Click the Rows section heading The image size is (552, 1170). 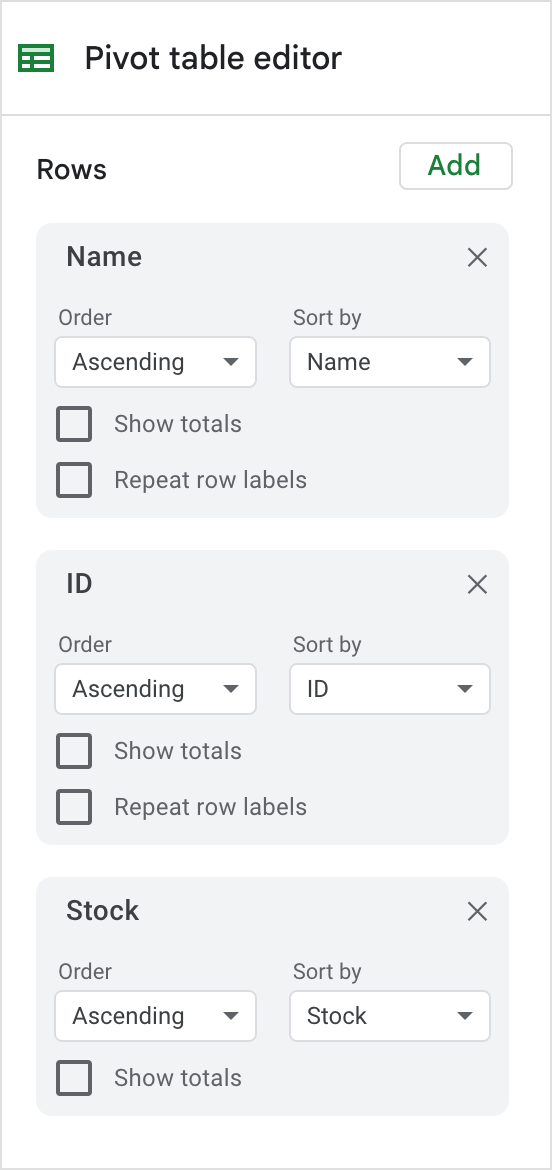point(72,169)
